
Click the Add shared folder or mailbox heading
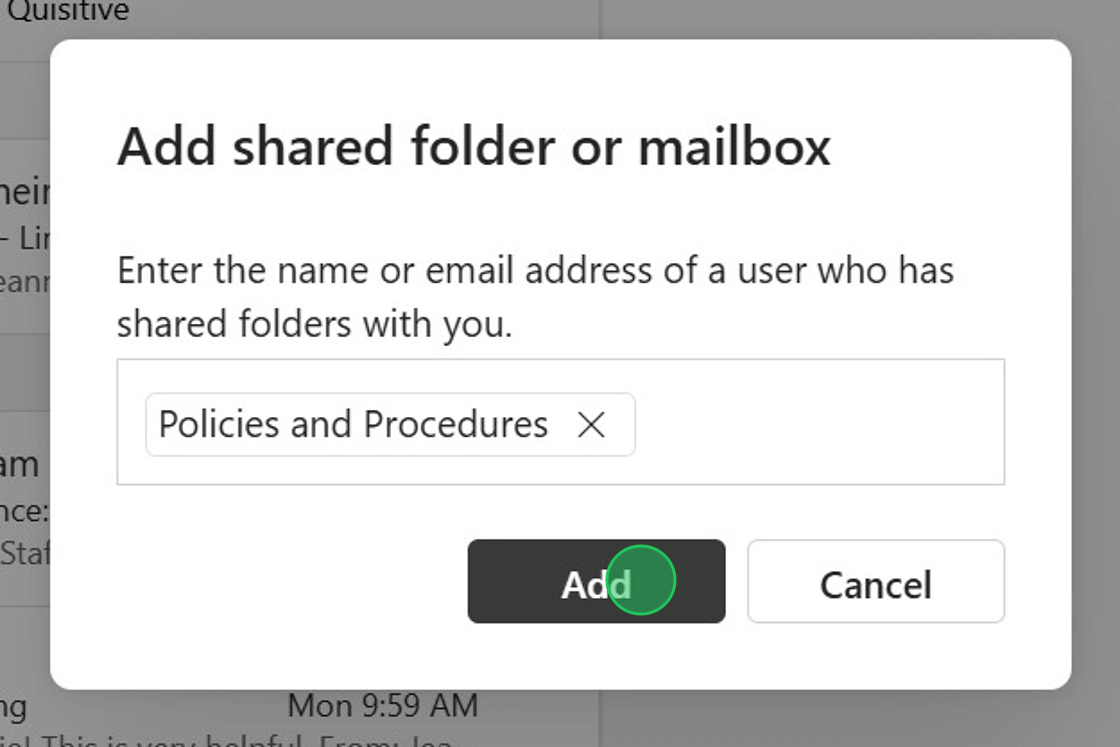pos(473,146)
